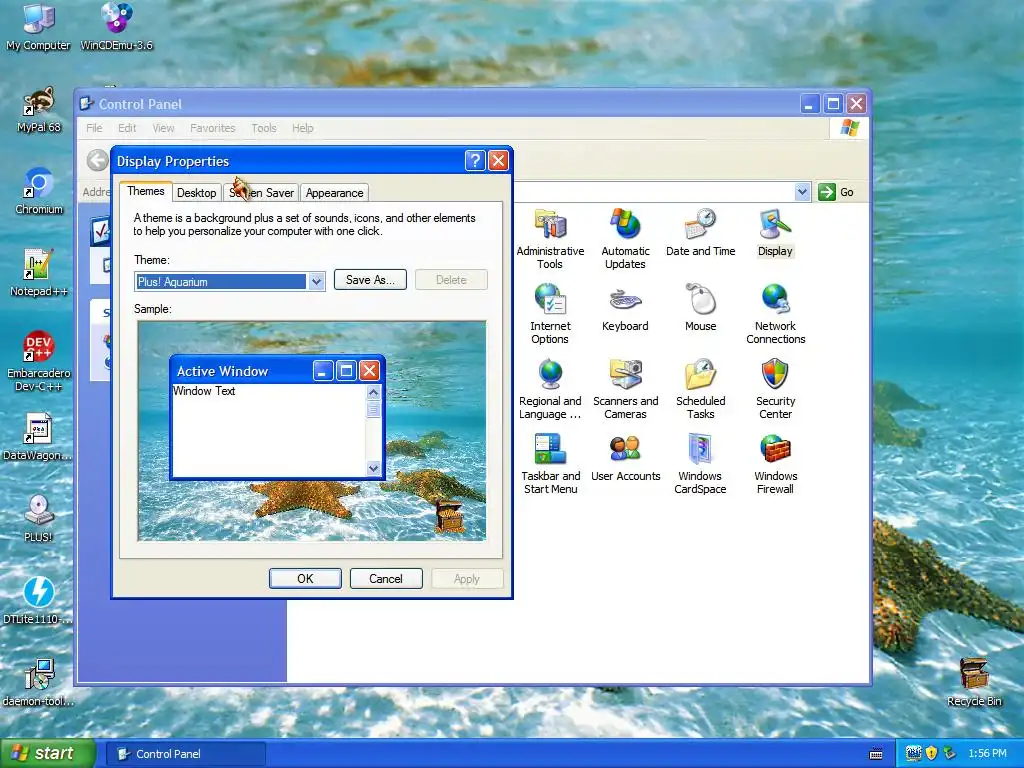Select the daemon-tool desktop icon
1024x768 pixels.
tap(39, 682)
